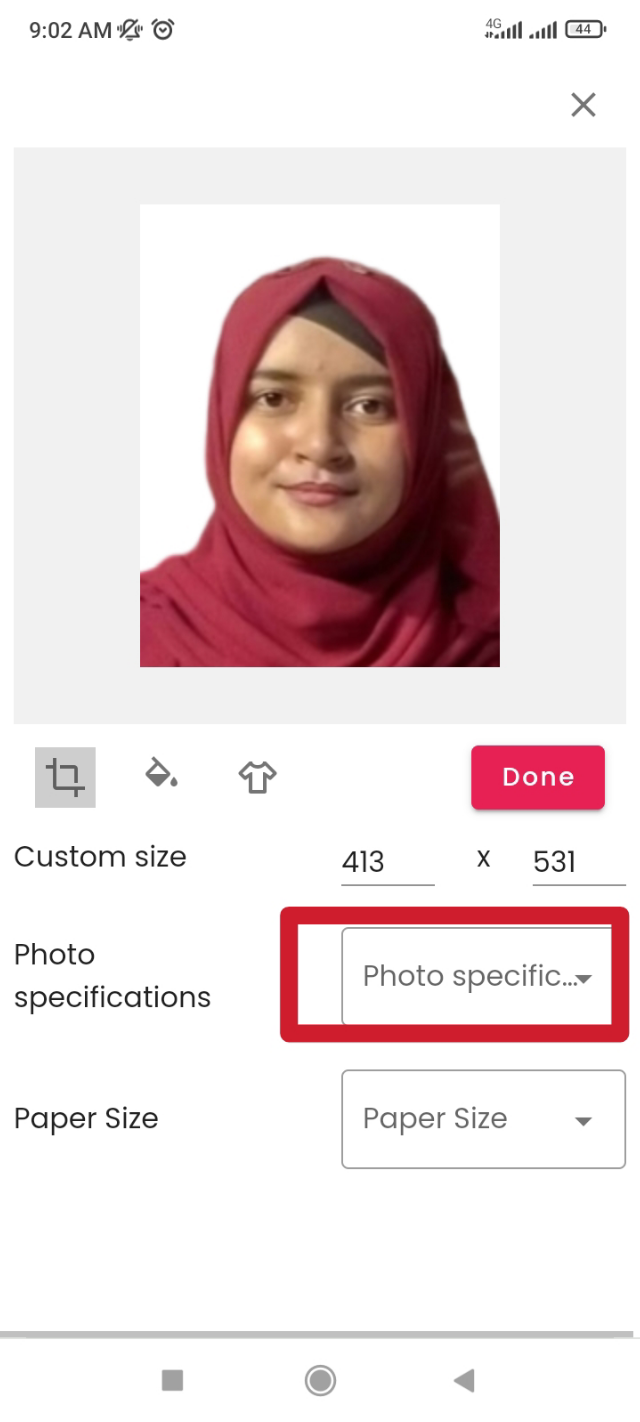
Task: Open the background color fill tool
Action: click(x=161, y=774)
